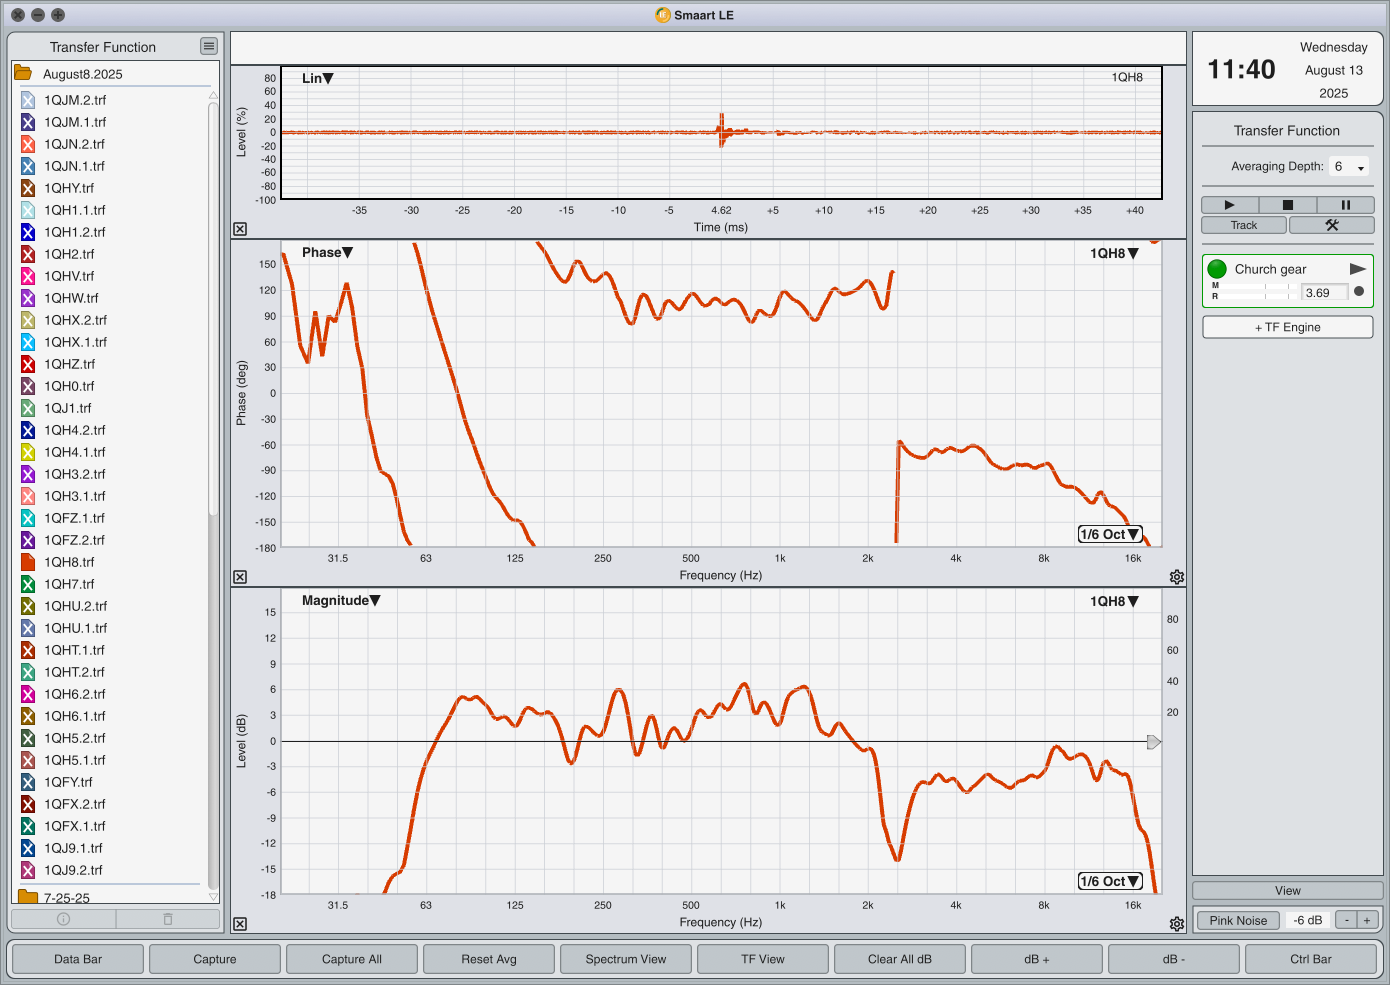Switch to Spectrum View
Screen dimensions: 1390x985
(626, 959)
